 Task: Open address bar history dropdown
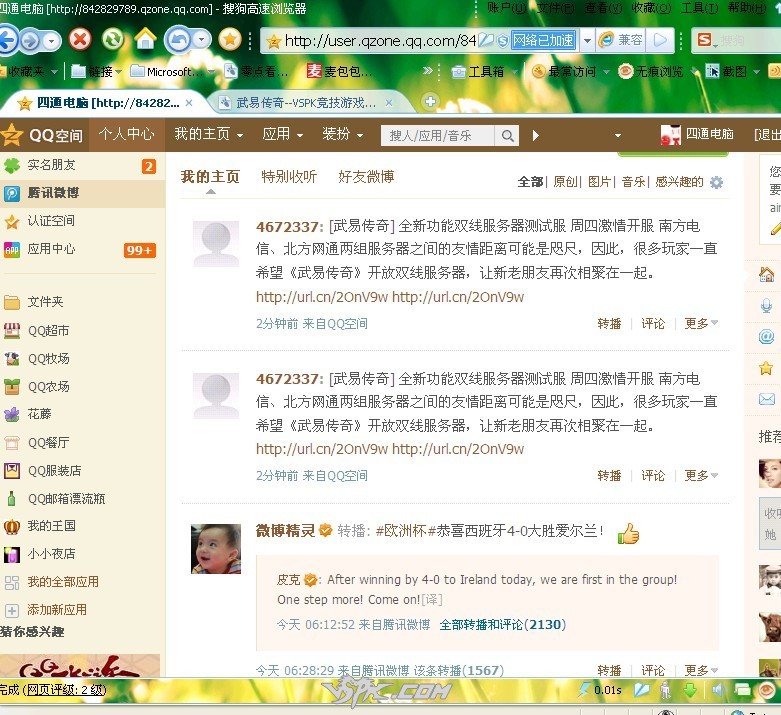point(587,40)
